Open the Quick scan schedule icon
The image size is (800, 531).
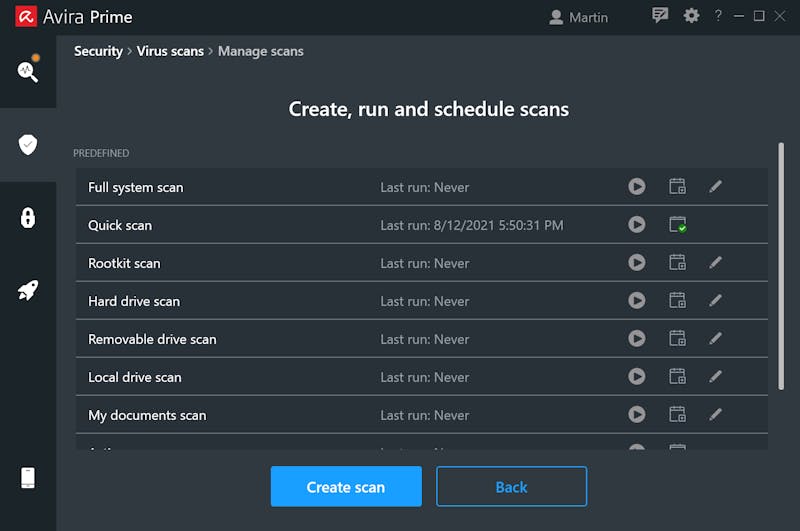(678, 224)
